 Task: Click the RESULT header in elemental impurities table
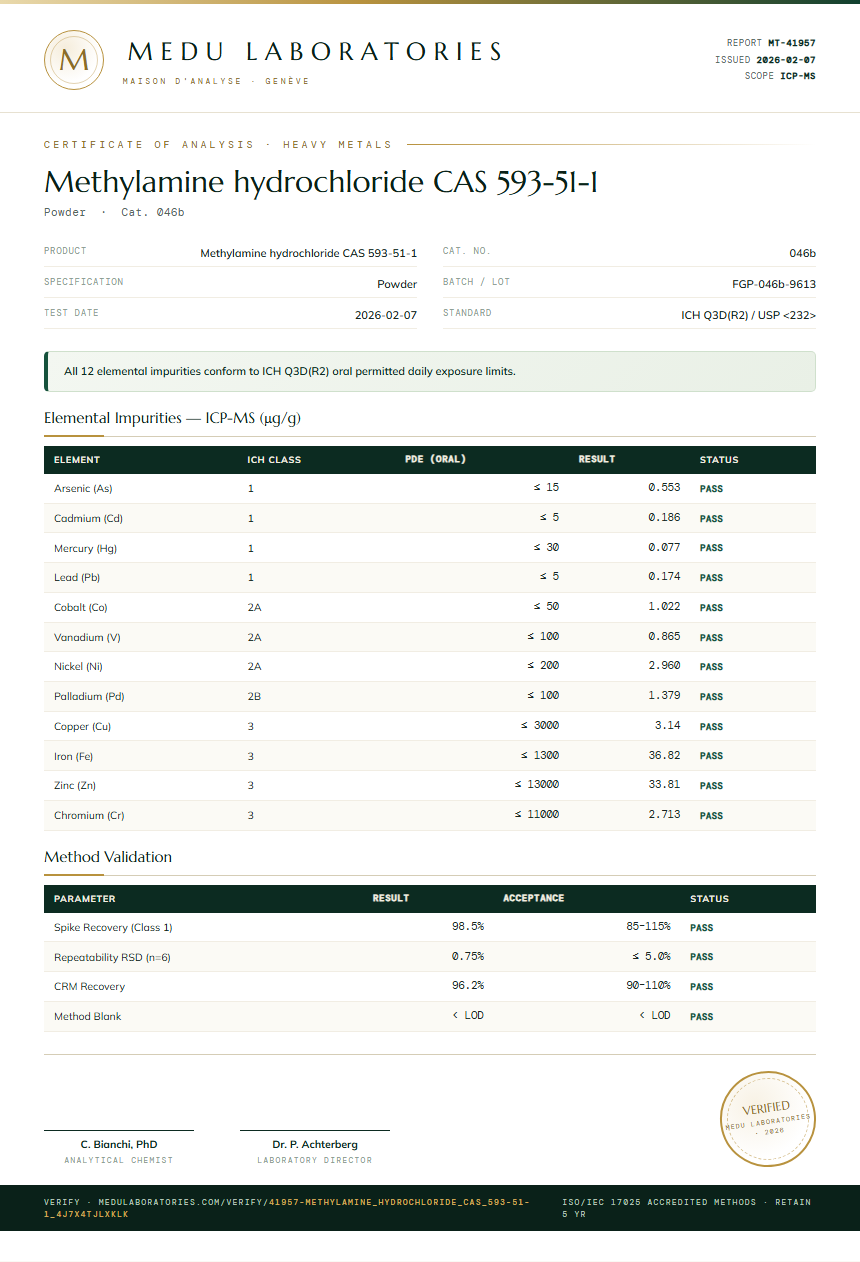click(x=597, y=460)
